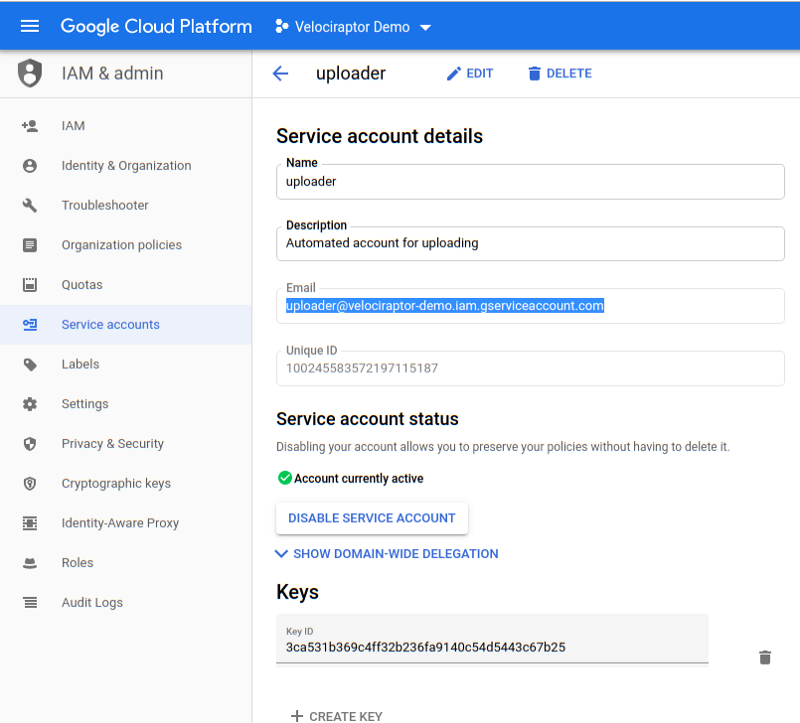
Task: Click the Troubleshooter wrench icon
Action: (30, 205)
